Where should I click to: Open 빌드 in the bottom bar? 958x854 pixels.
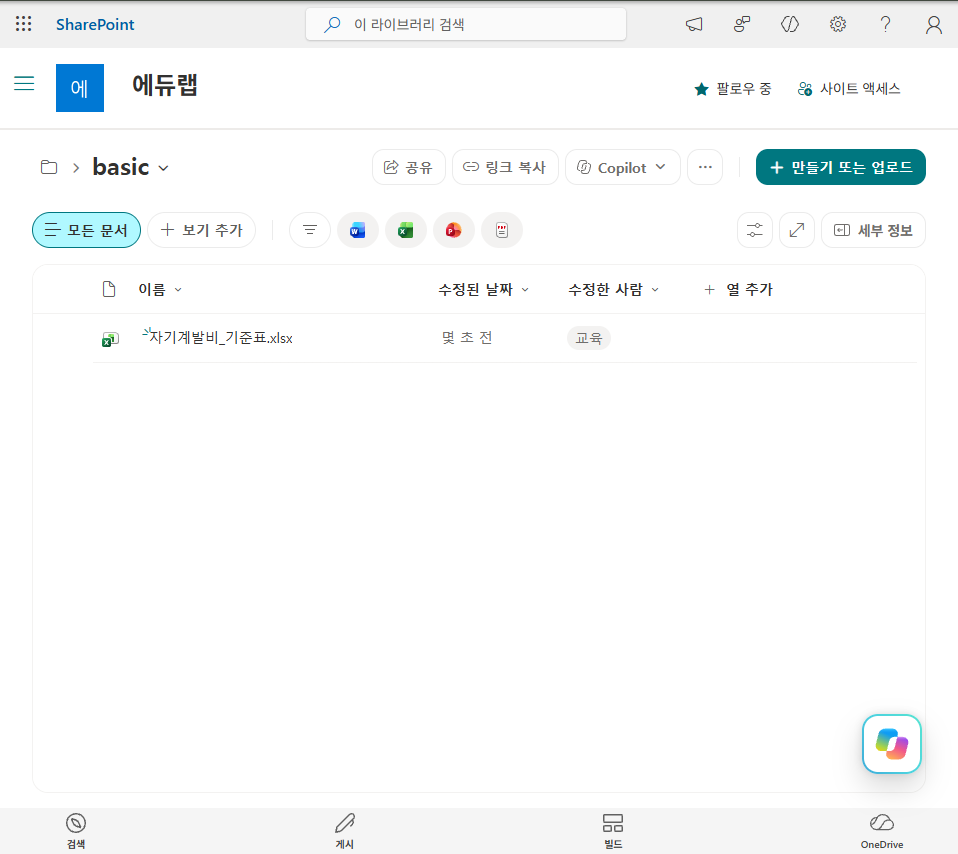(613, 831)
